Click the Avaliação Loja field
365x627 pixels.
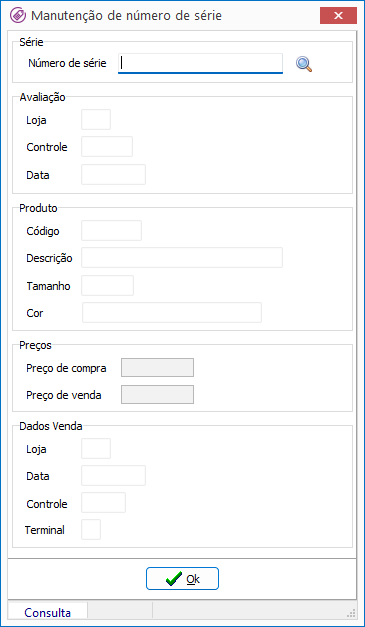96,120
